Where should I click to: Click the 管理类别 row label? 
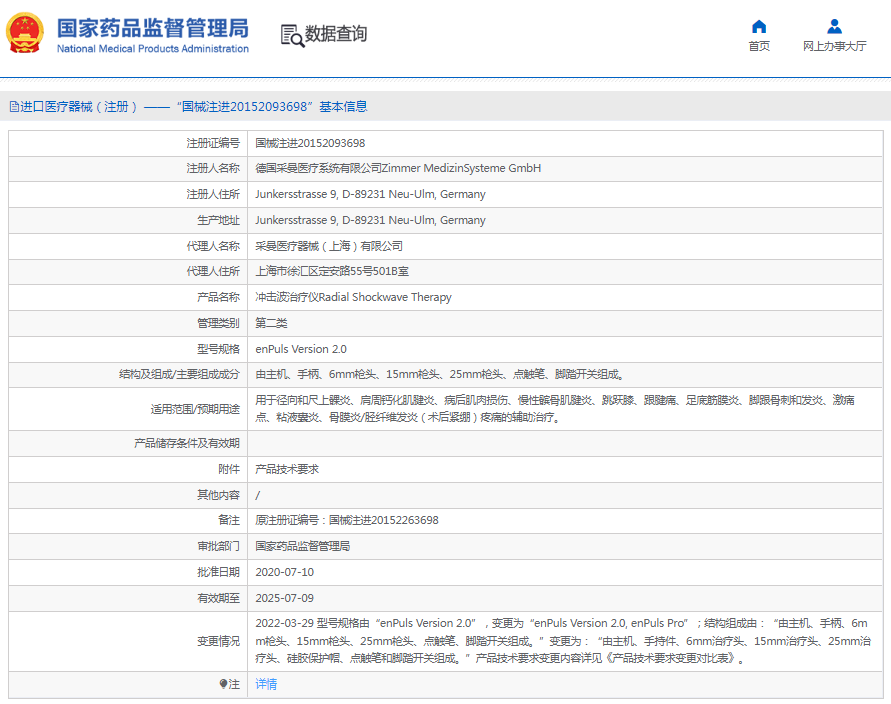click(x=218, y=323)
